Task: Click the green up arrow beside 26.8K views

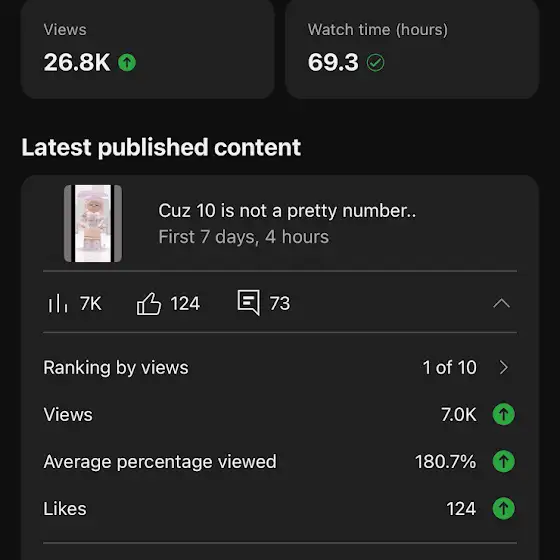Action: coord(127,62)
